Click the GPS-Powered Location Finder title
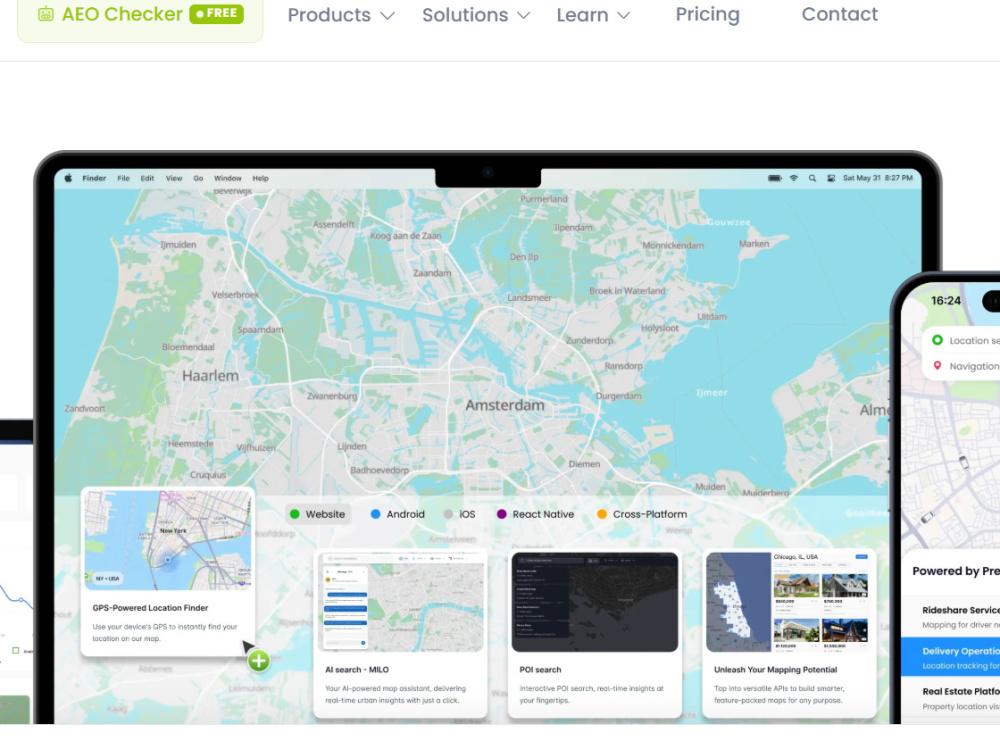 [x=151, y=608]
